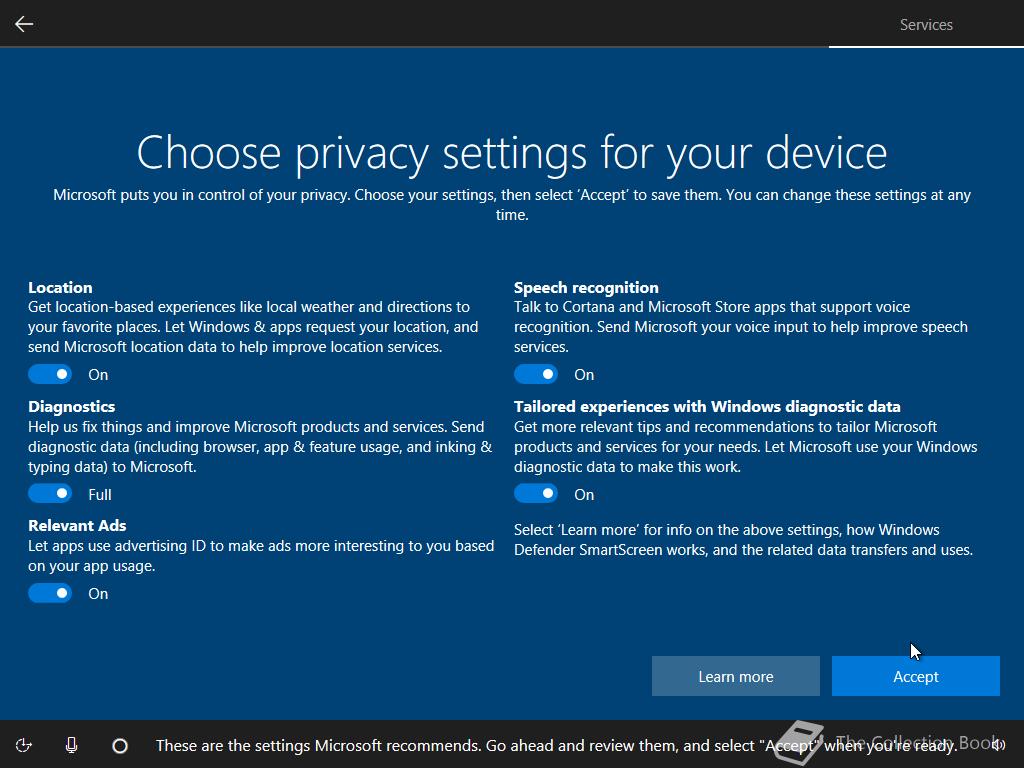Click the On label beside Relevant Ads

coord(98,594)
